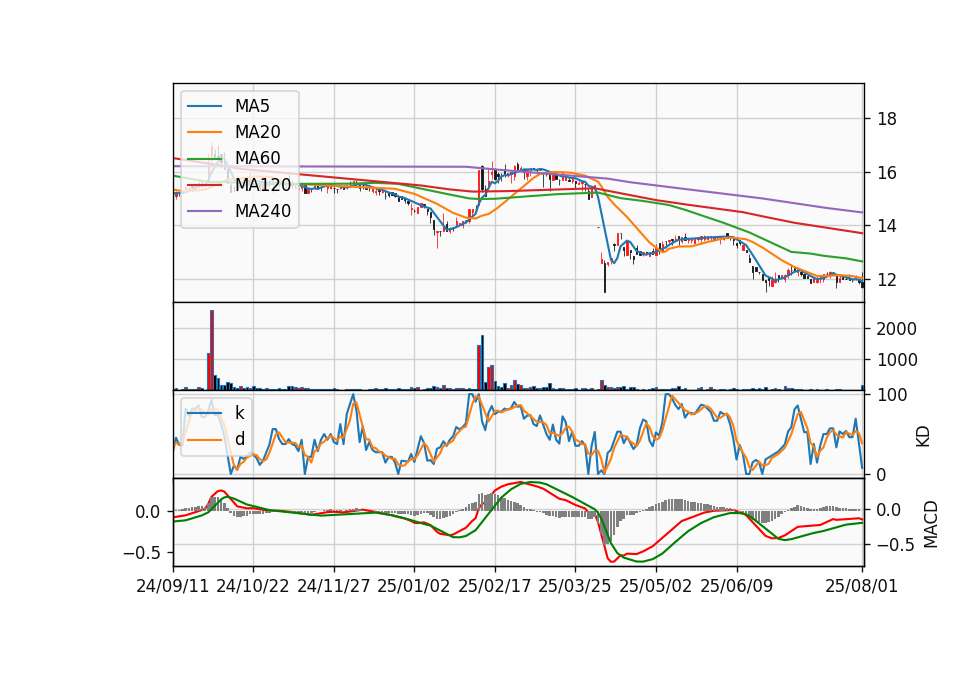
Task: Click the 25/06/09 date label
Action: [x=737, y=586]
